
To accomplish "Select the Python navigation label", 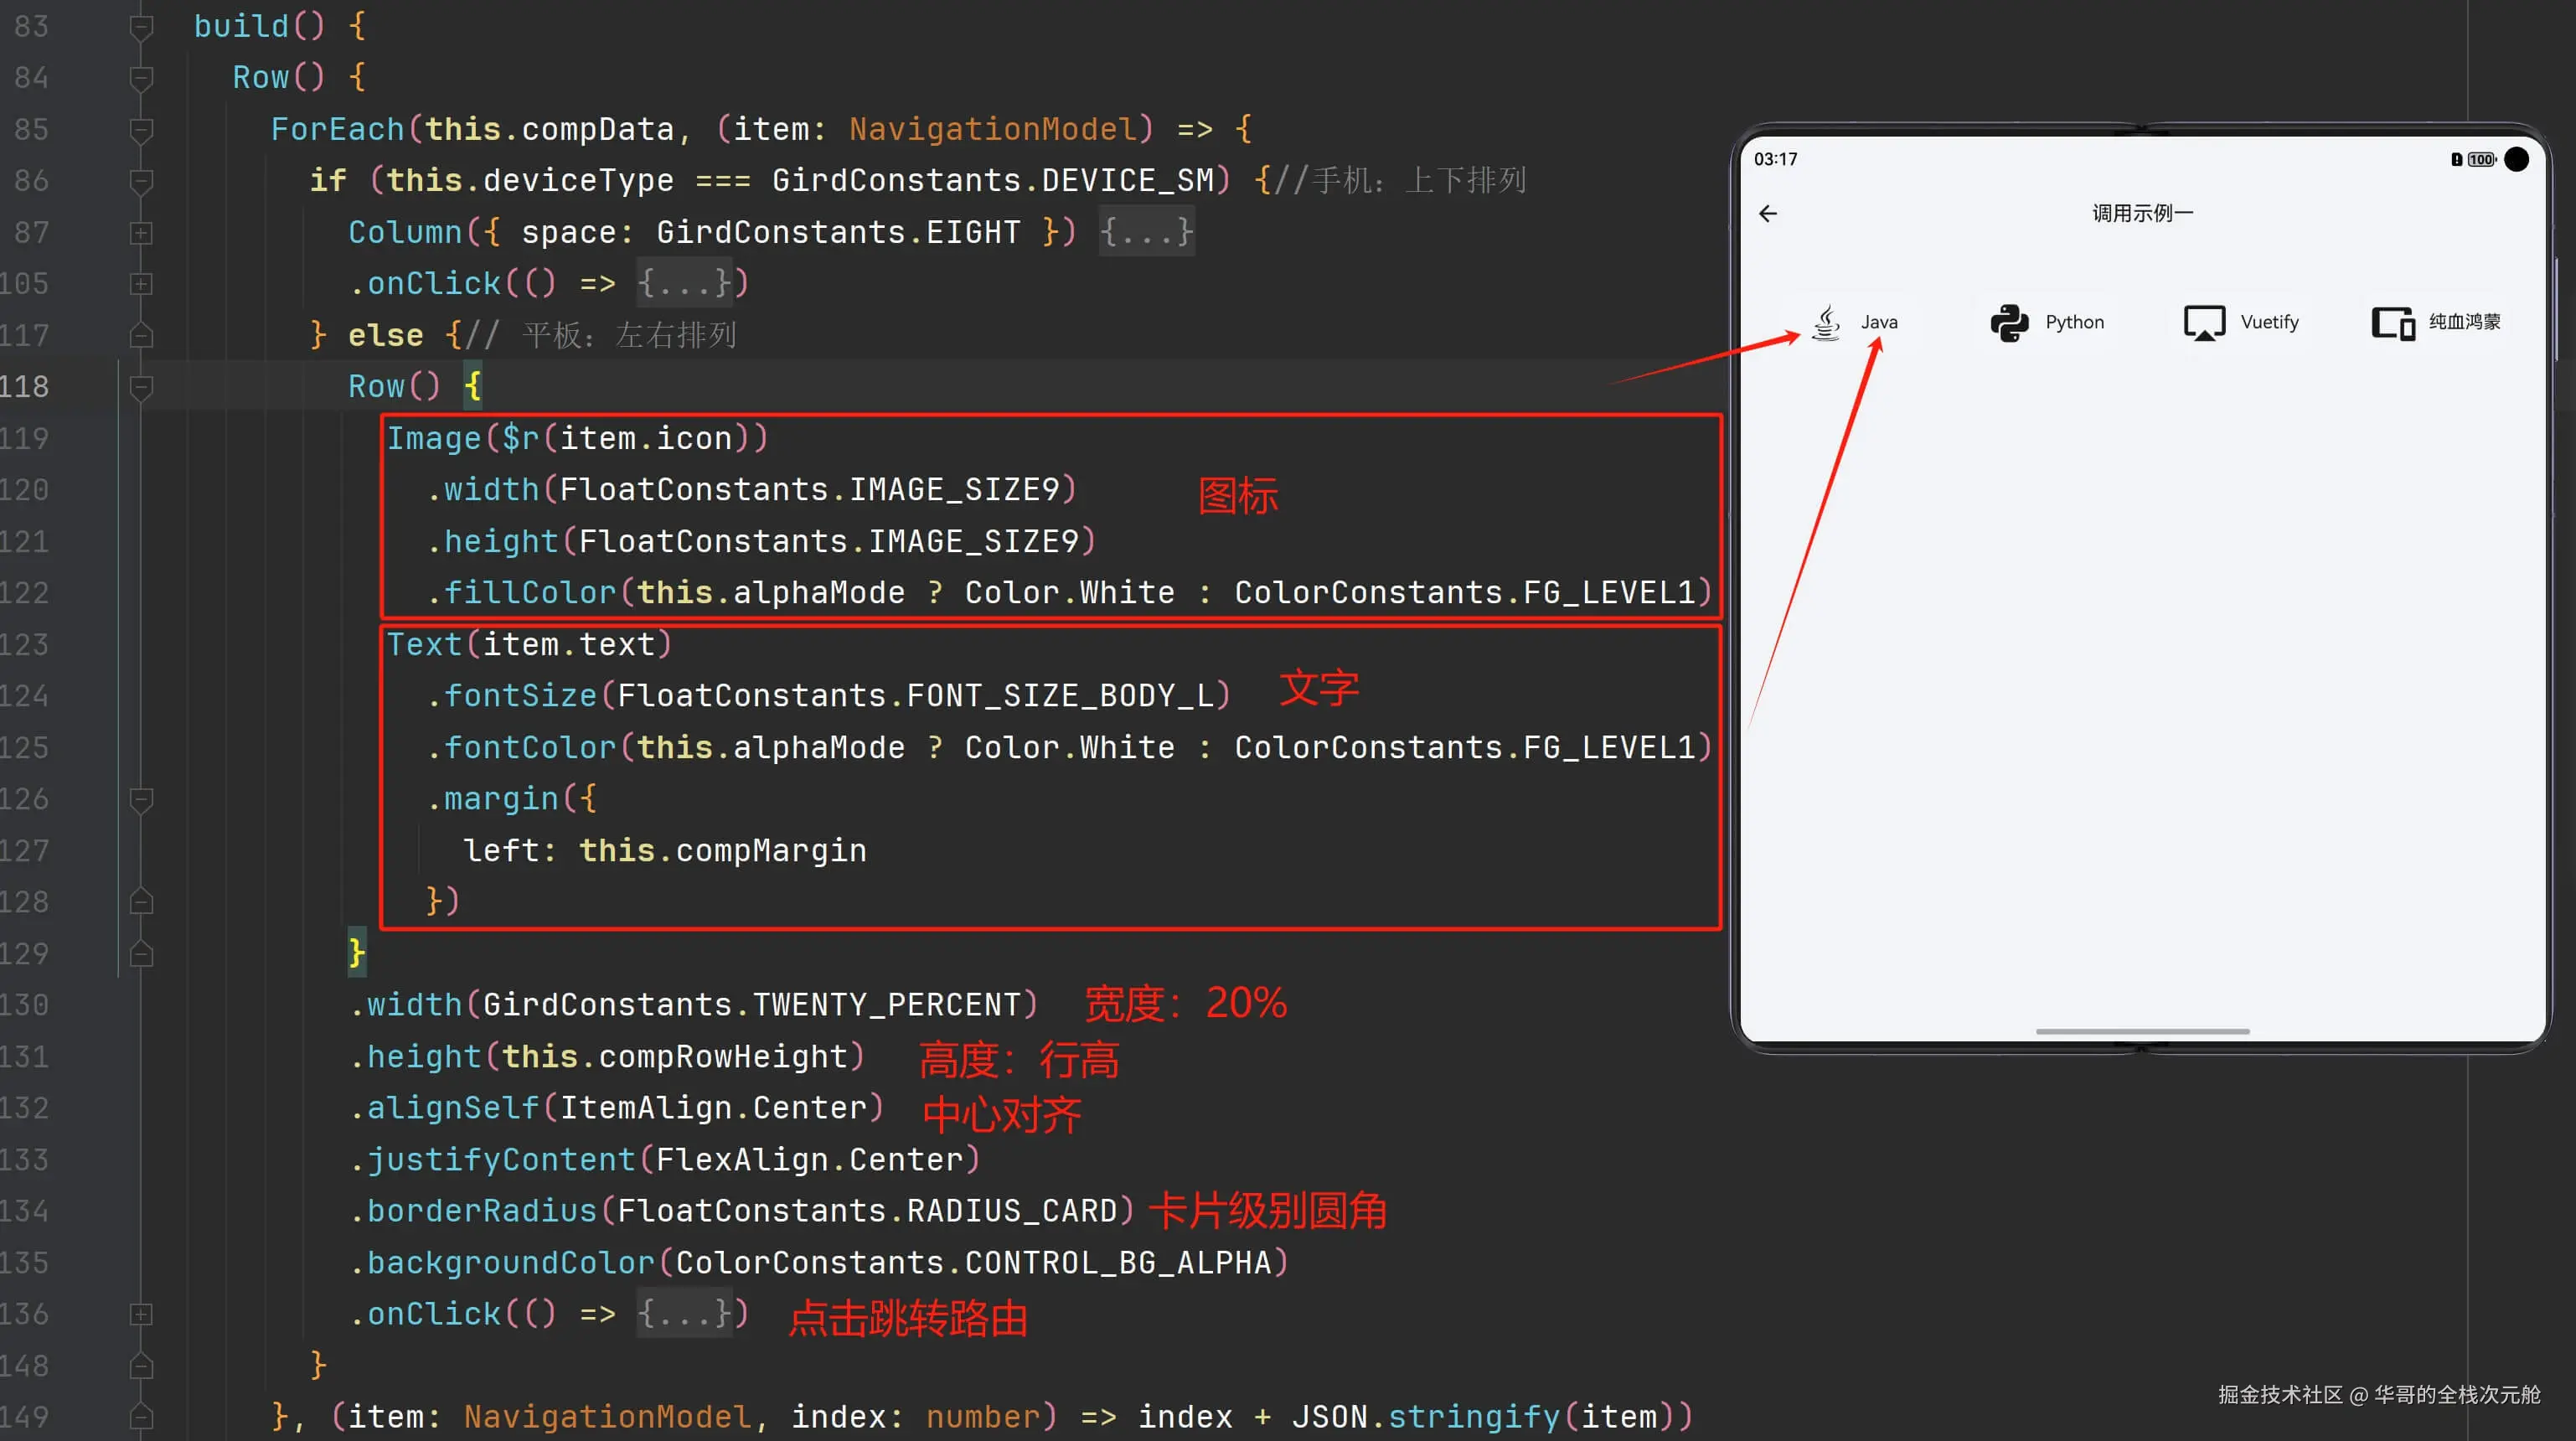I will 2074,322.
